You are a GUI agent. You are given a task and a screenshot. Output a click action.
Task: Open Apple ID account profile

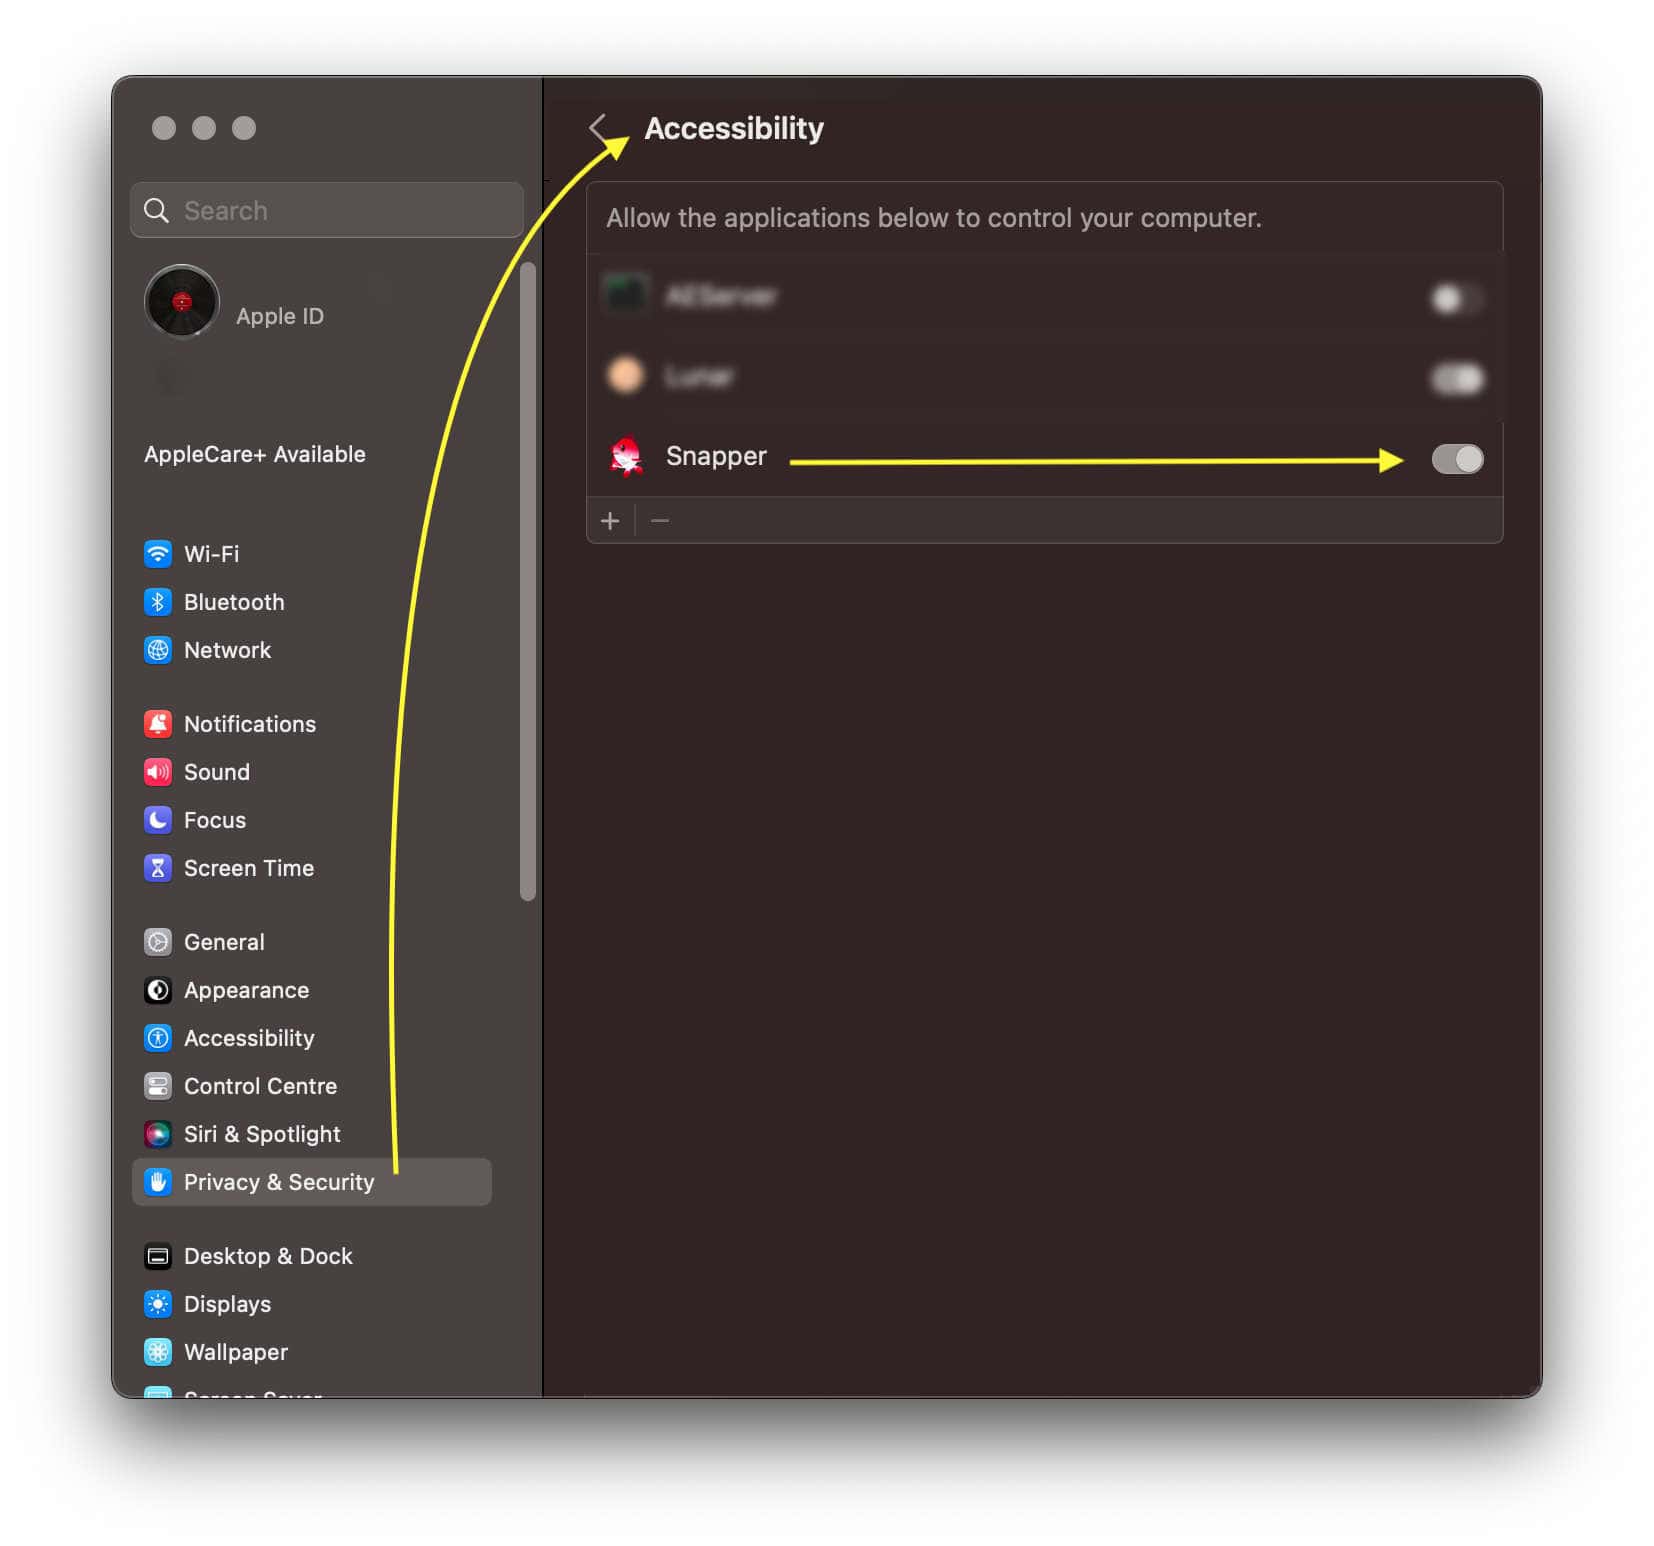click(x=234, y=302)
